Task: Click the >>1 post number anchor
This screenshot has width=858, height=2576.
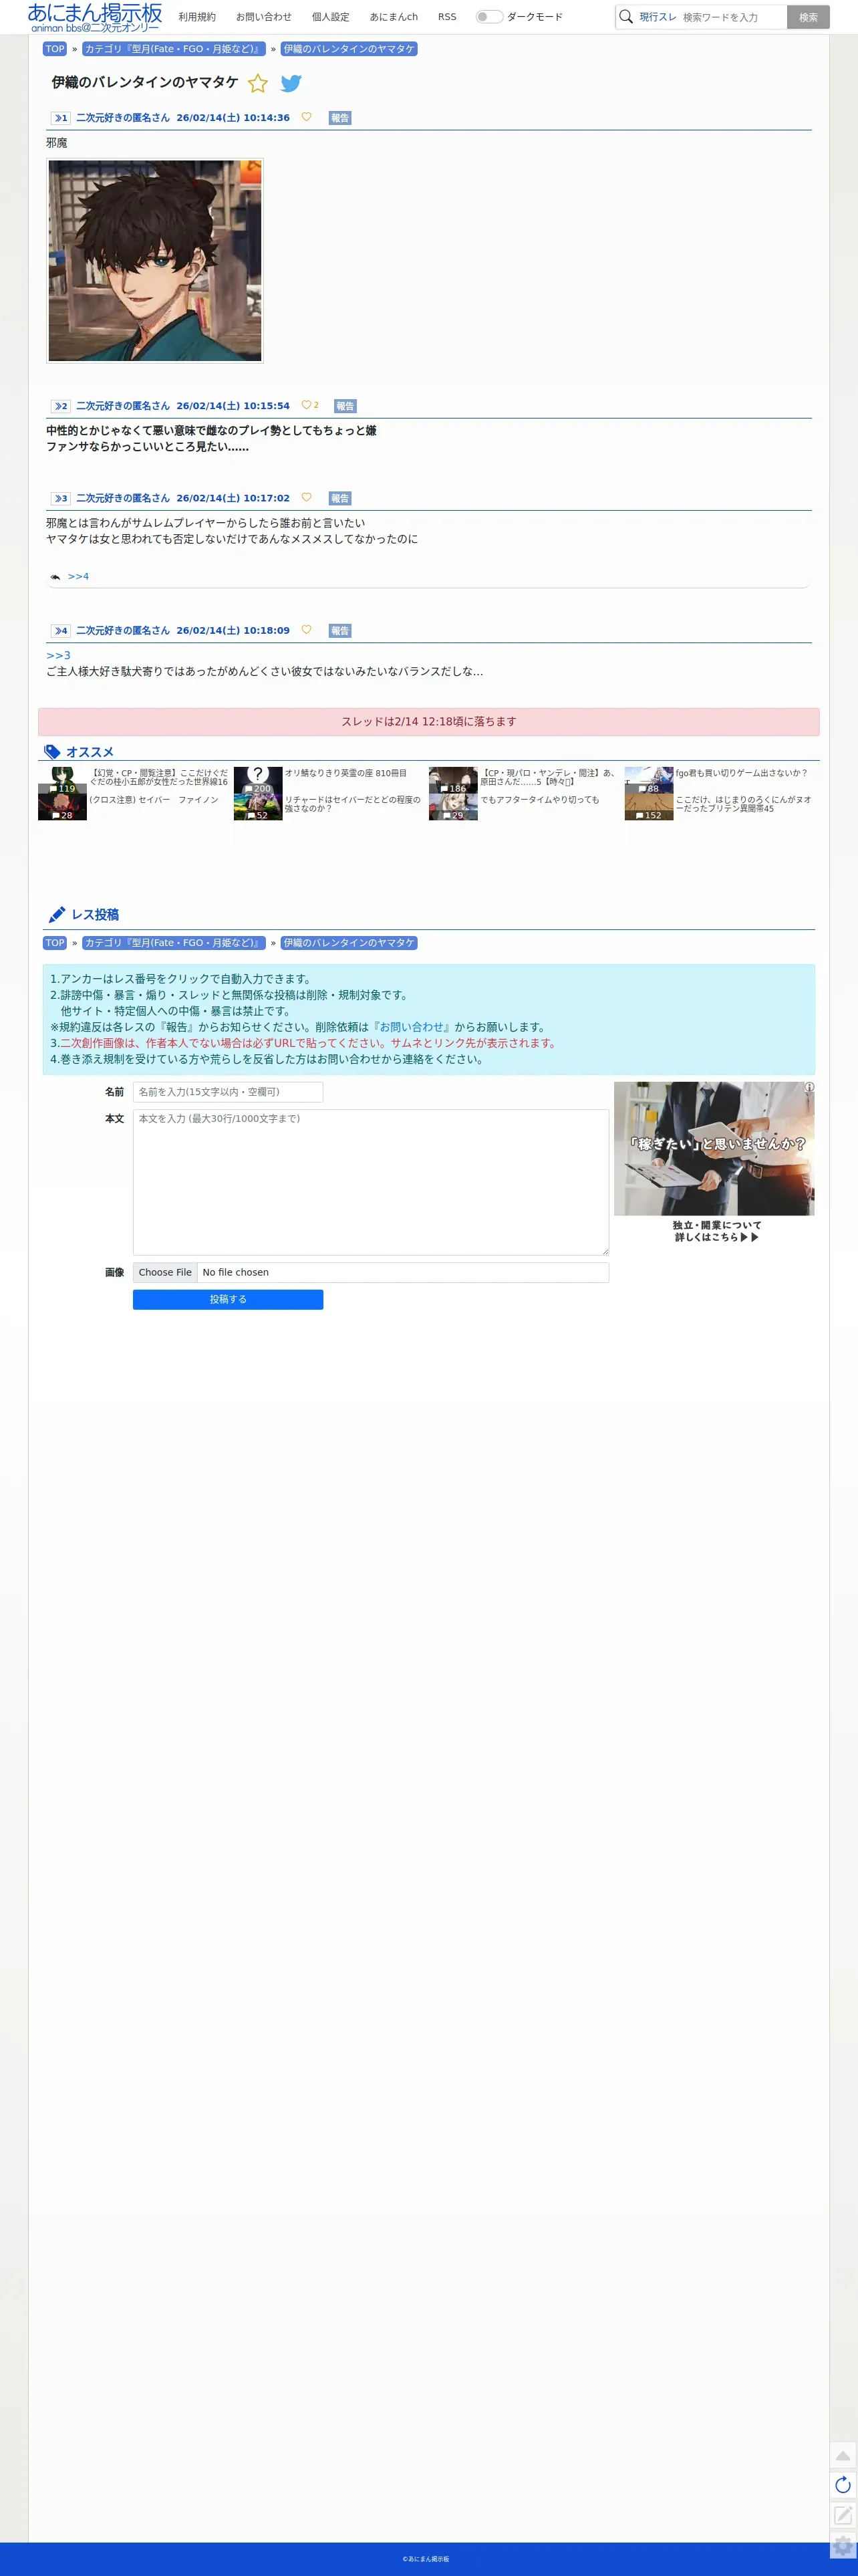Action: click(x=61, y=118)
